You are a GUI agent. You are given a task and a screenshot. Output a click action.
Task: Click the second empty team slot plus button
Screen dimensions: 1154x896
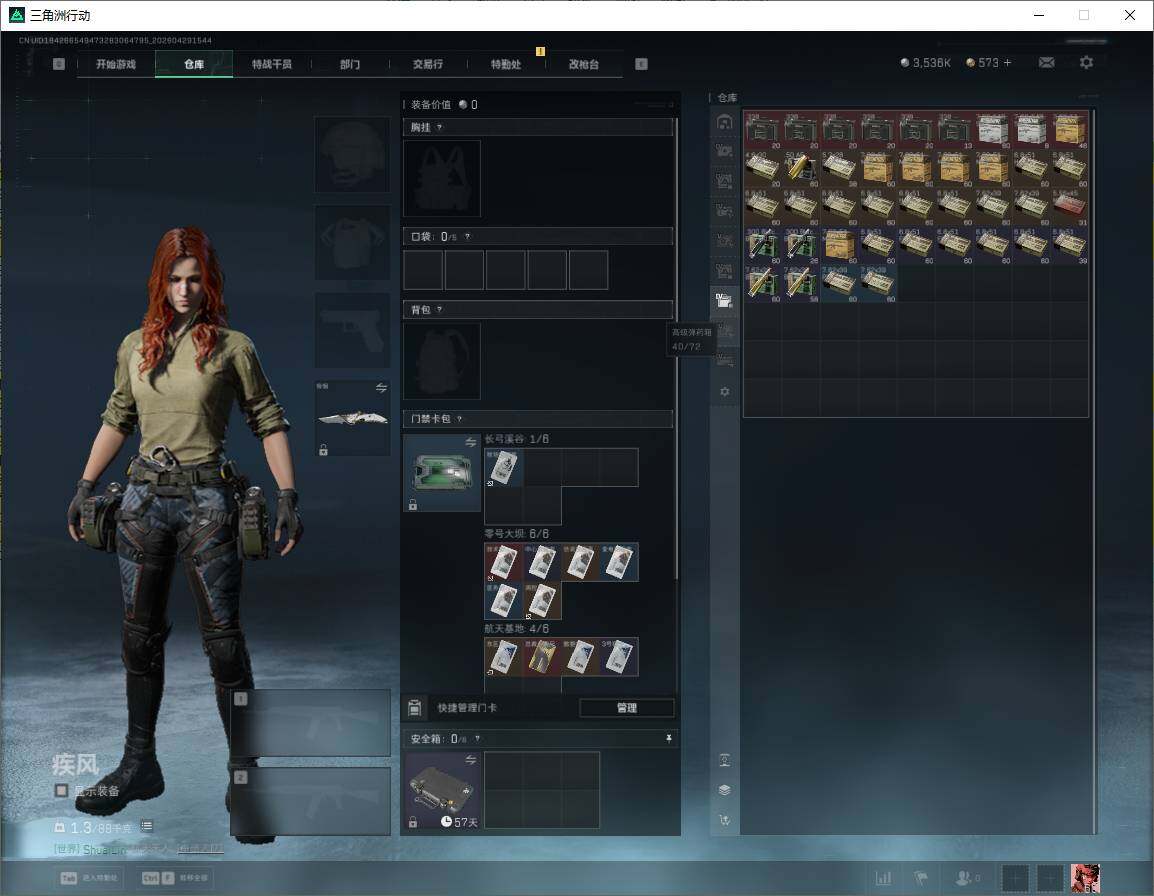[1050, 878]
